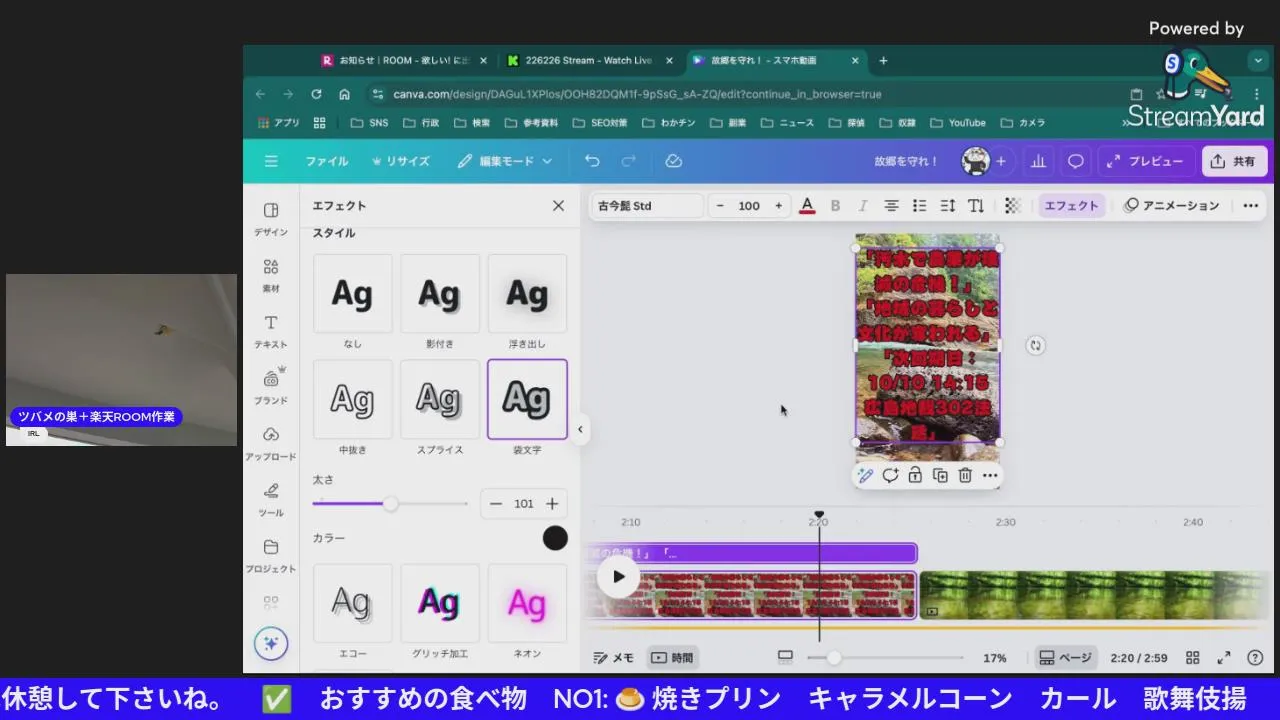Click the プレビュー button
The image size is (1280, 720).
coord(1145,161)
